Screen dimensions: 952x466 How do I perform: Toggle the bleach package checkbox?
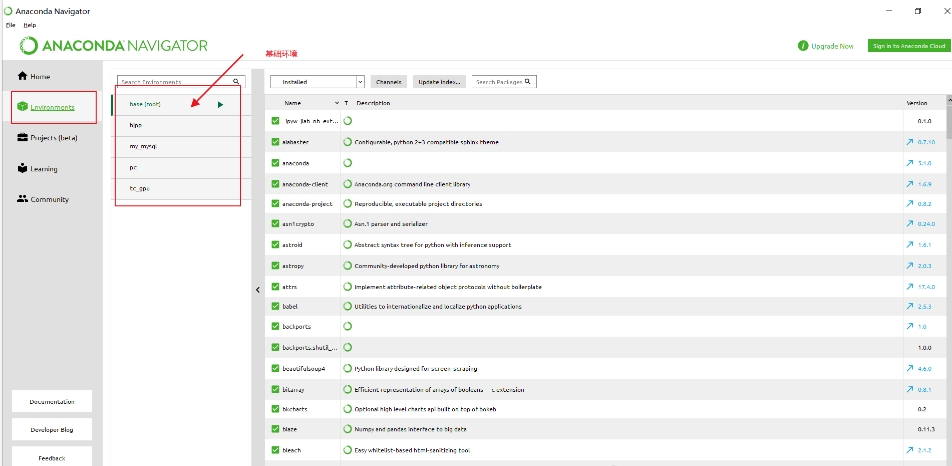pos(276,450)
